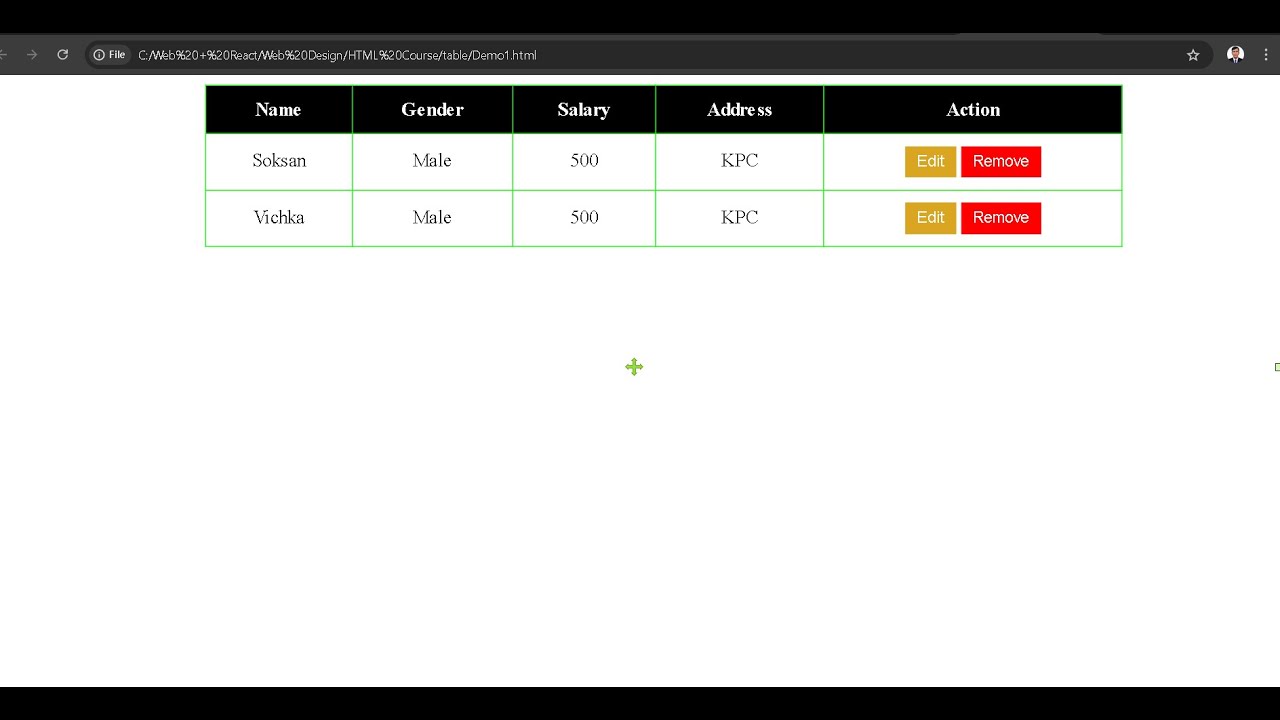Click the Address column header
Screen dimensions: 1280x720
point(739,109)
